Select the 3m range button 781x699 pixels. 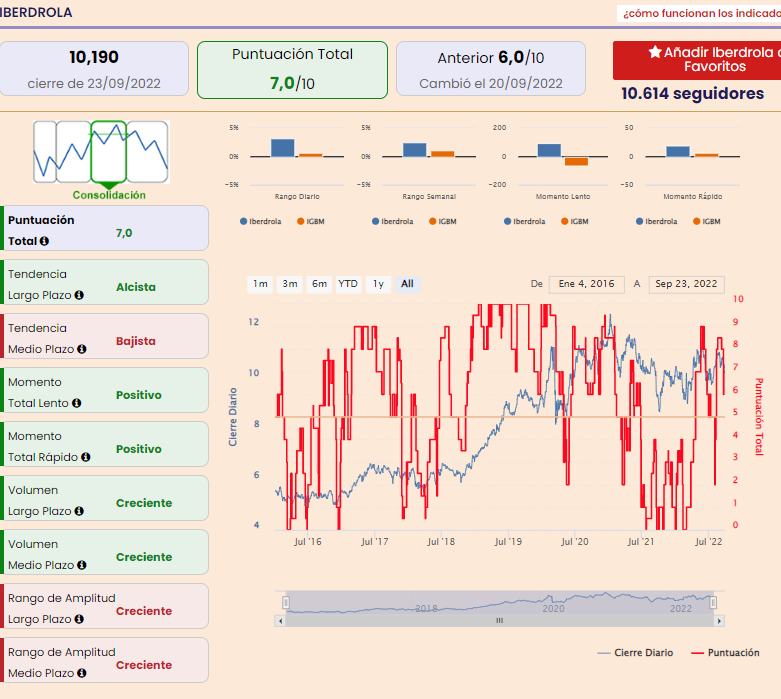pos(289,284)
